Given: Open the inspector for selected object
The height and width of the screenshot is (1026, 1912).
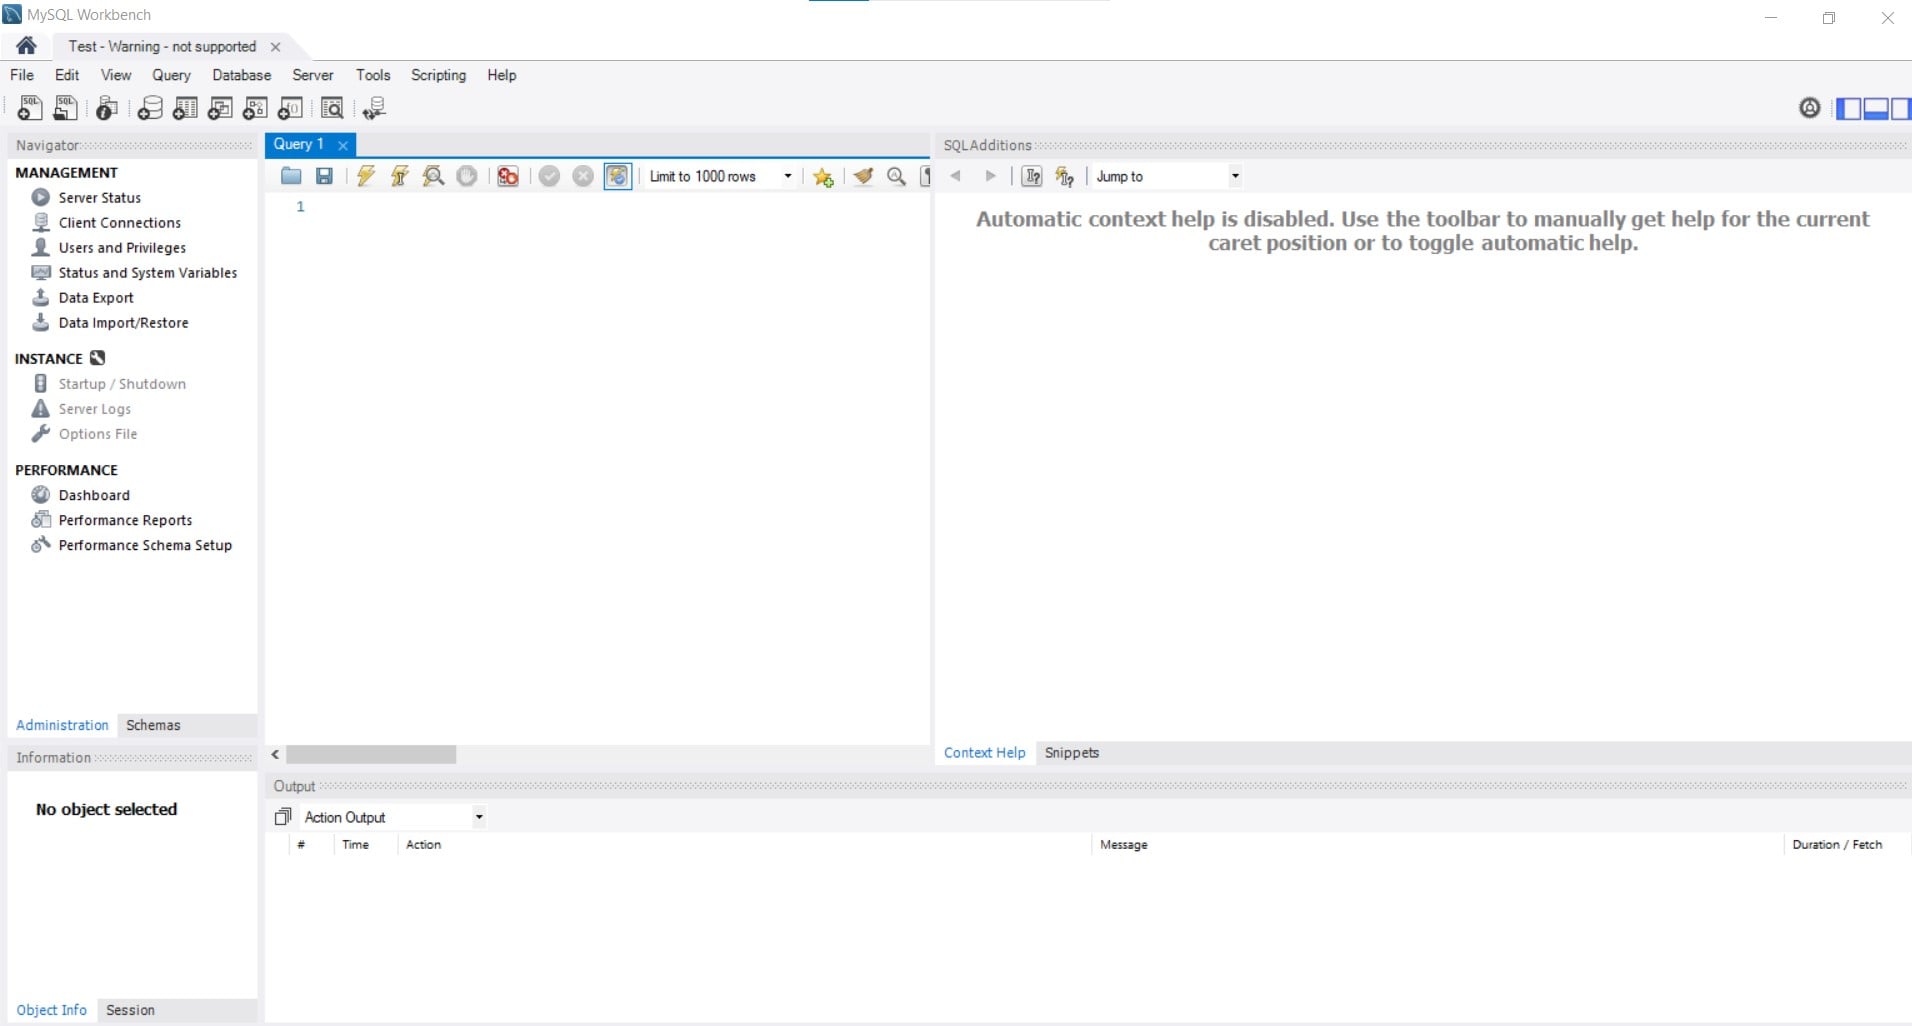Looking at the screenshot, I should pos(106,108).
